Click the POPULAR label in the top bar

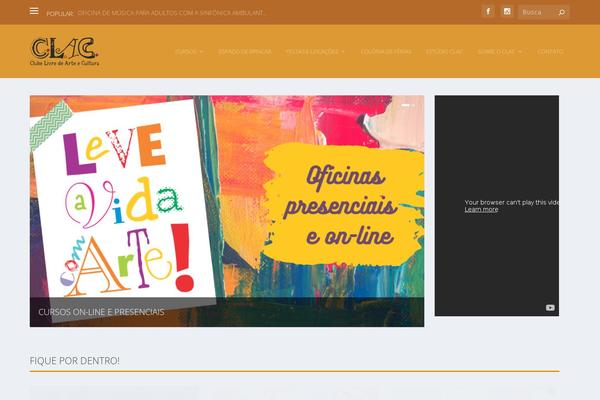(59, 13)
